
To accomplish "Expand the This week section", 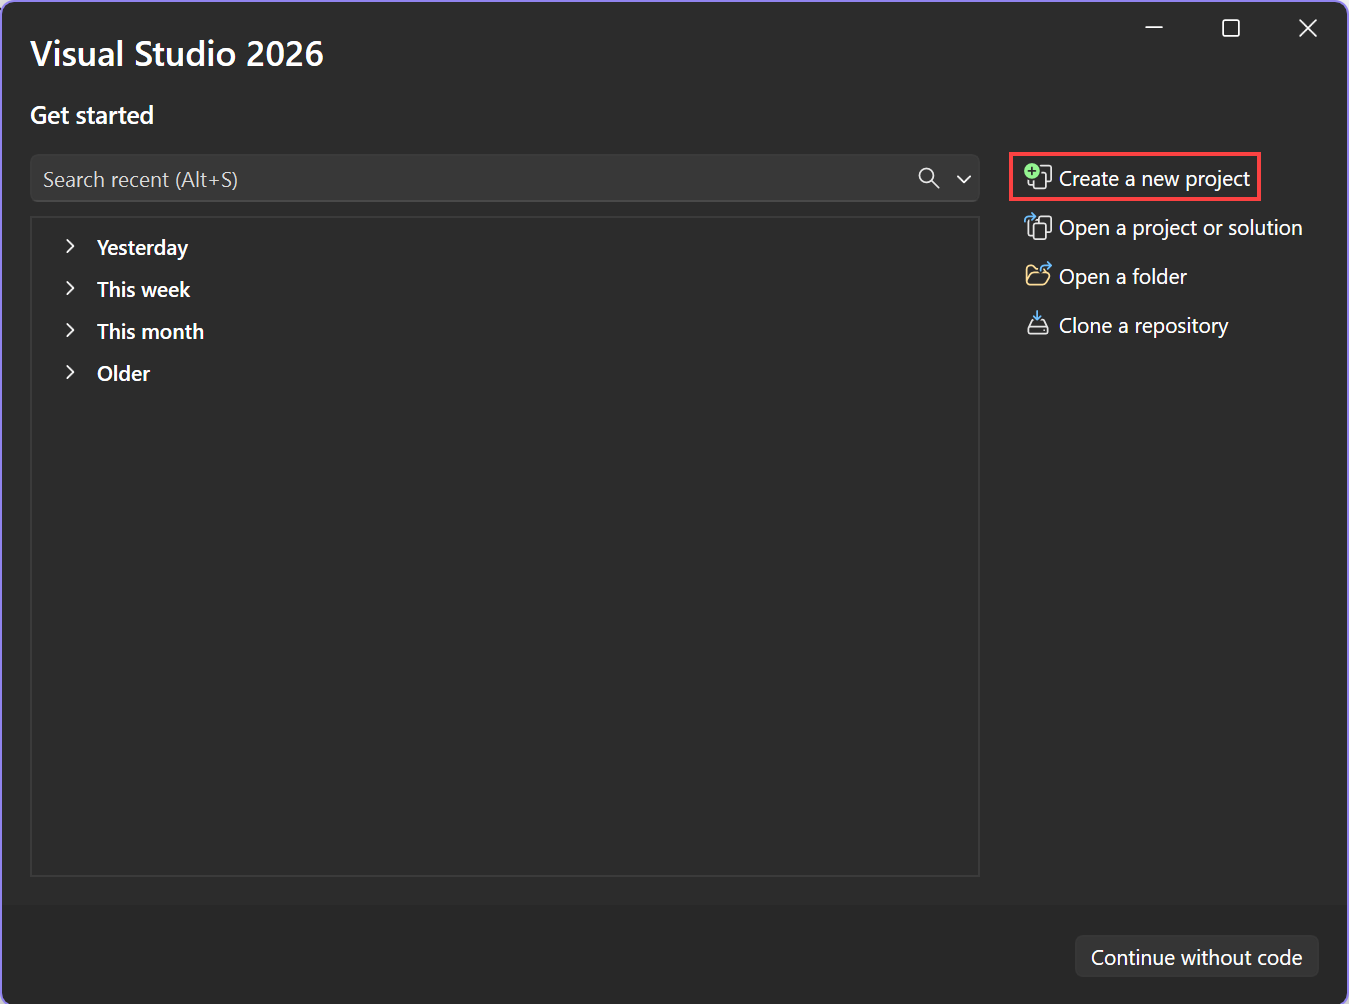I will click(70, 288).
